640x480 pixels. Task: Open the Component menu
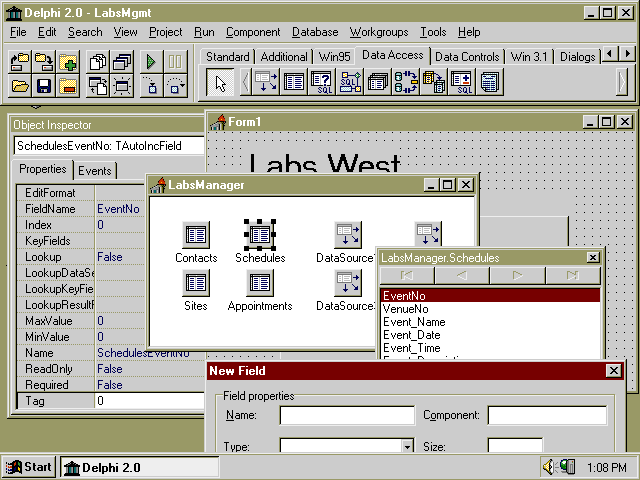[253, 32]
